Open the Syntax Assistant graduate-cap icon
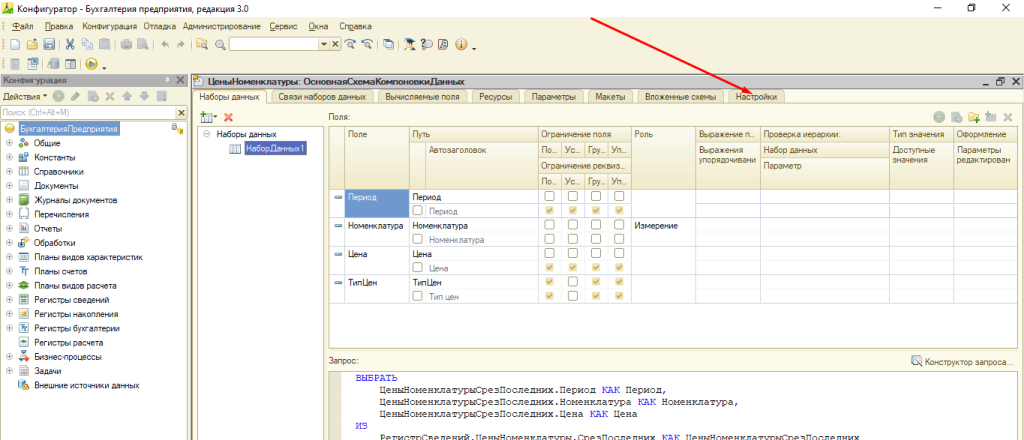1024x440 pixels. click(x=409, y=45)
